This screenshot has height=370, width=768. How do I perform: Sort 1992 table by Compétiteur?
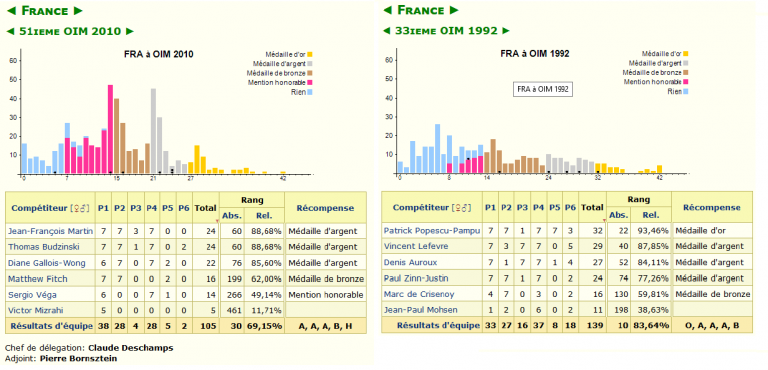pos(420,208)
